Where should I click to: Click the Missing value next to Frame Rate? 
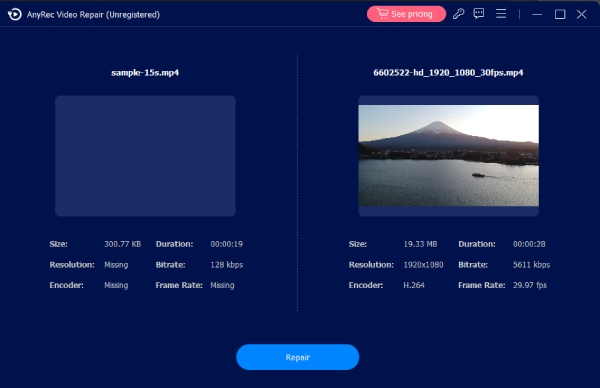pyautogui.click(x=222, y=285)
